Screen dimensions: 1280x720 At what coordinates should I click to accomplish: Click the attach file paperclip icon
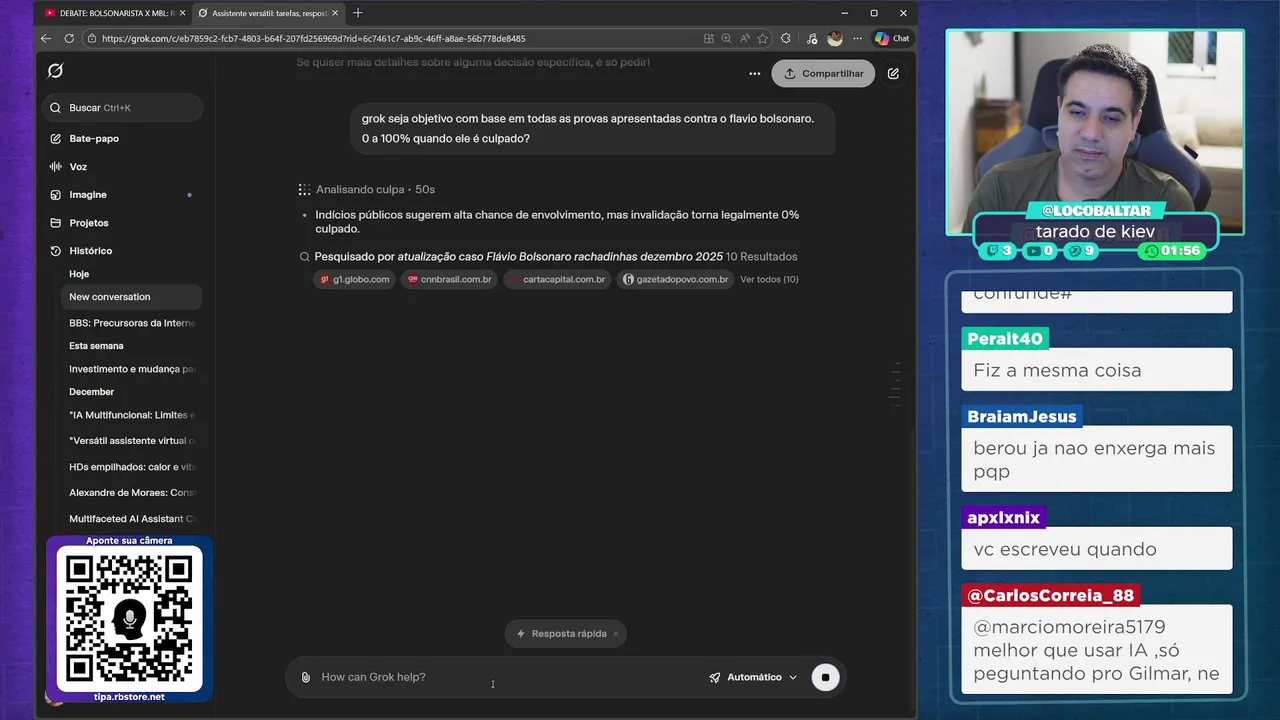306,677
